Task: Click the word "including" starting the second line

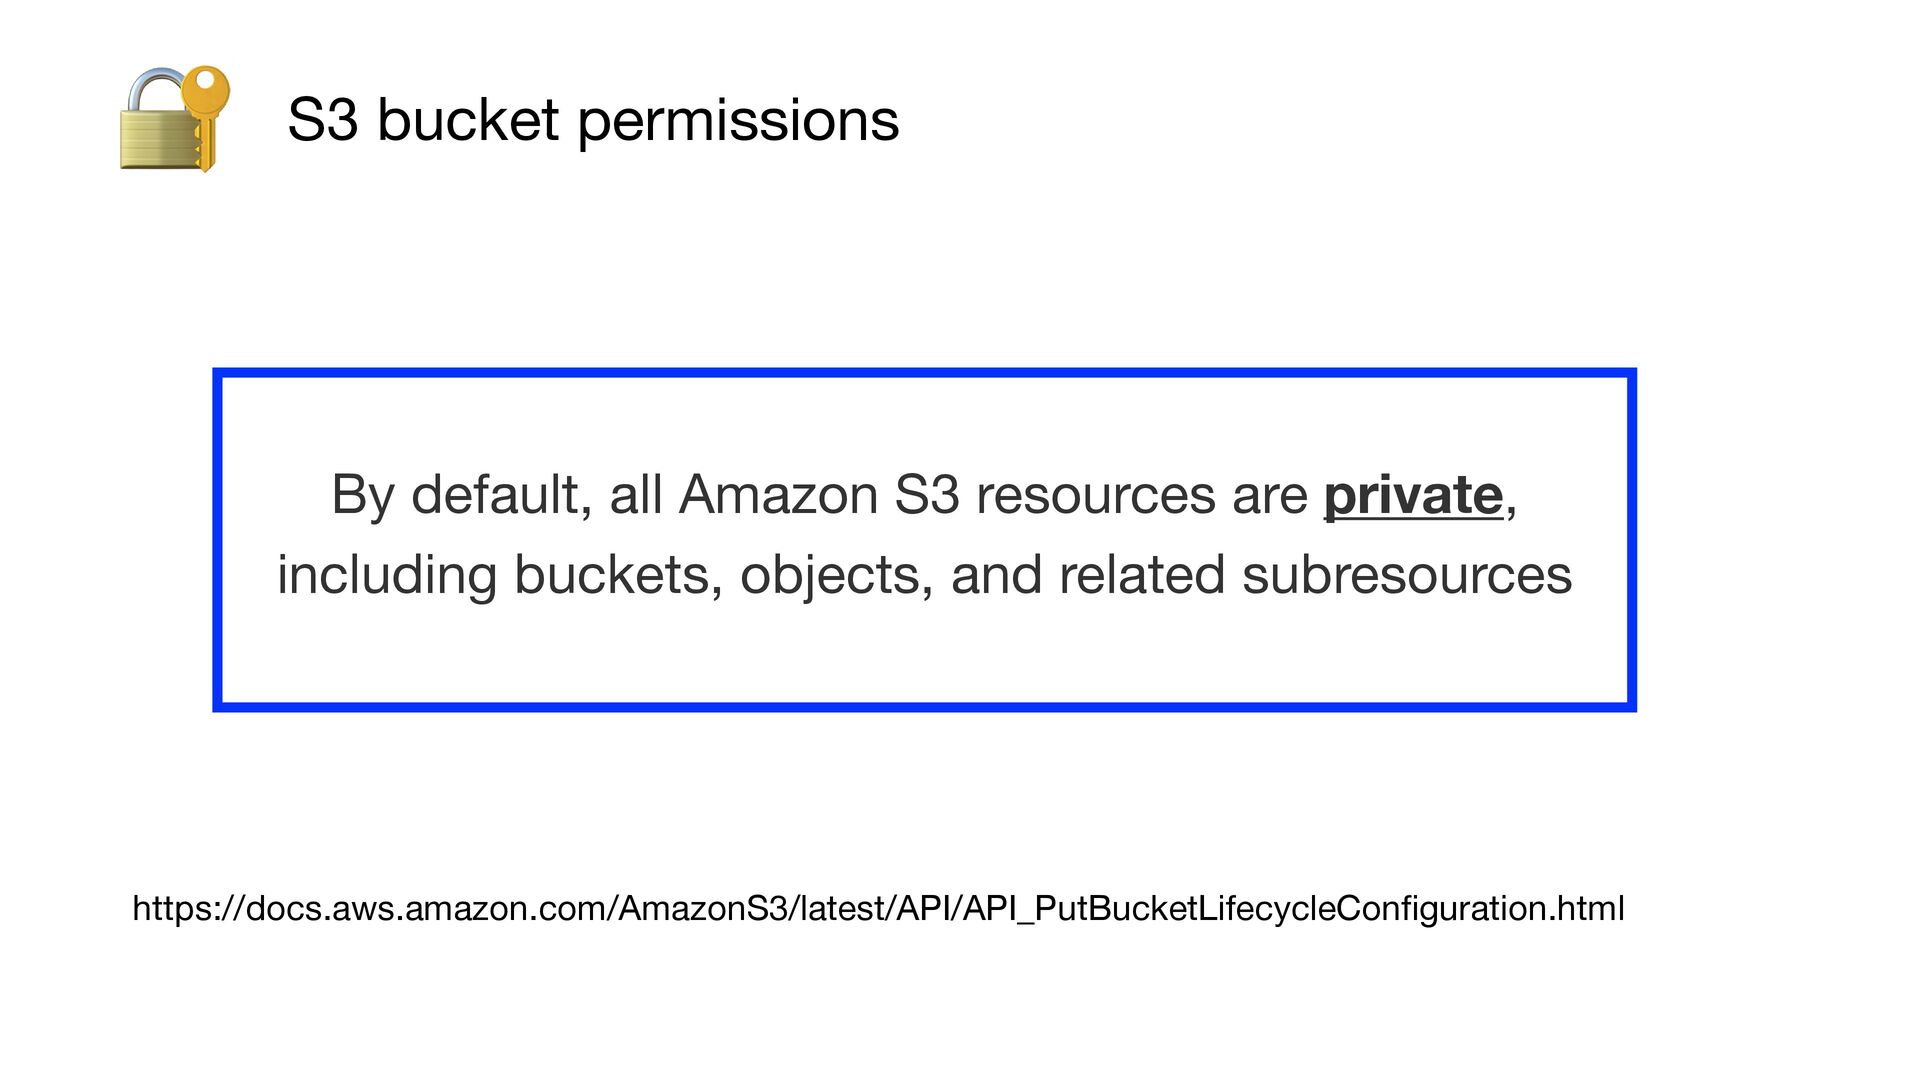Action: pos(387,575)
